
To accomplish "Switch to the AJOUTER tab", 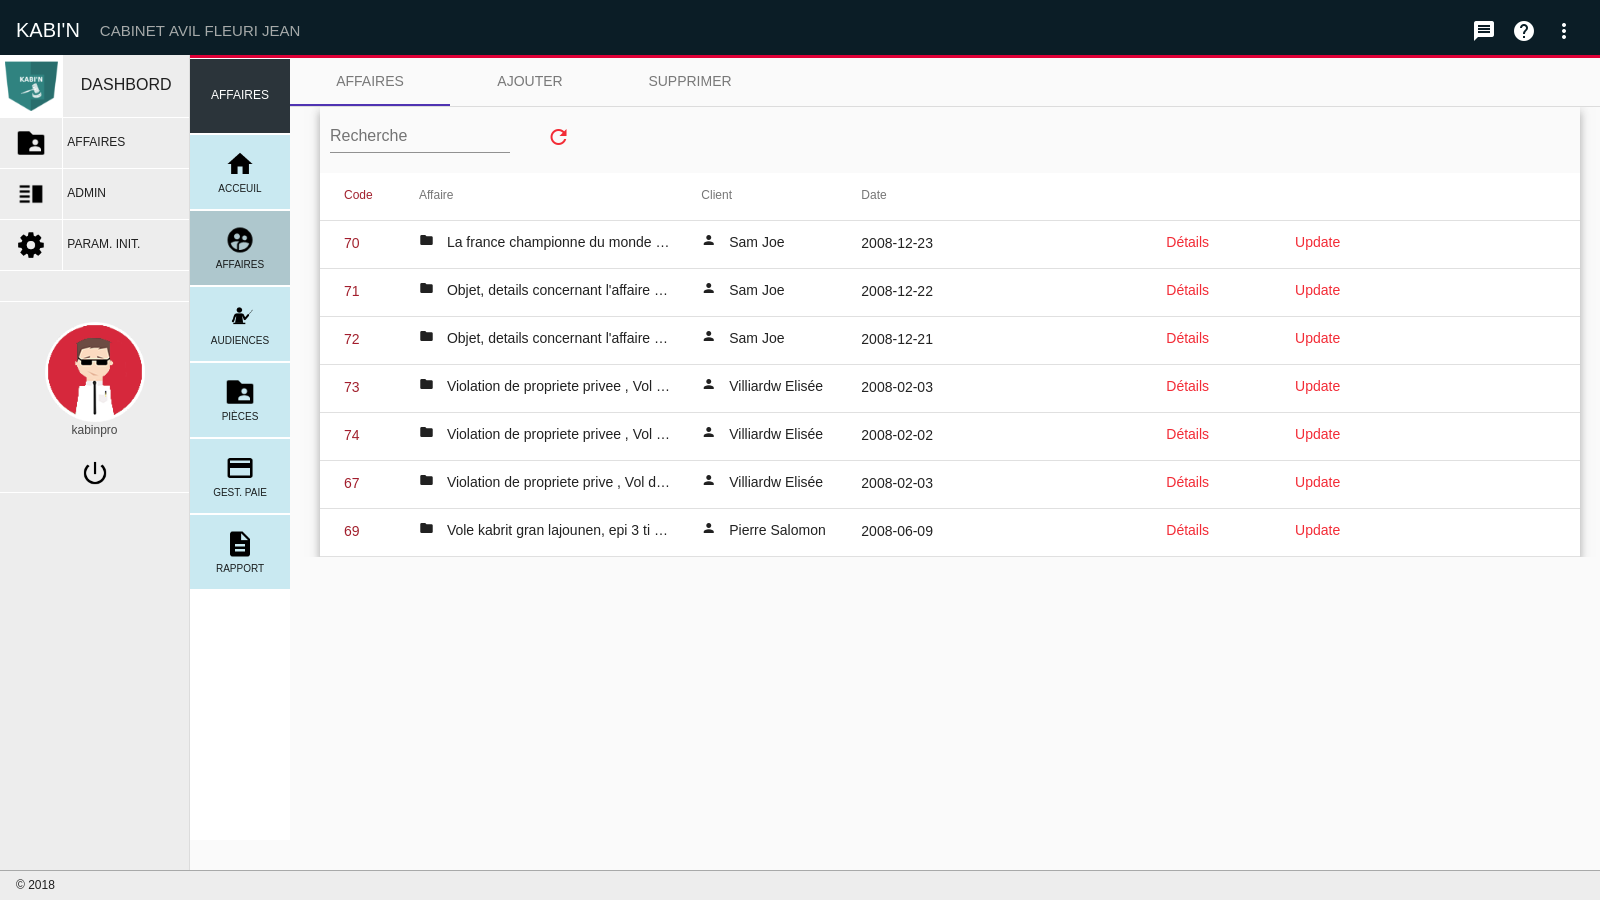I will click(530, 82).
